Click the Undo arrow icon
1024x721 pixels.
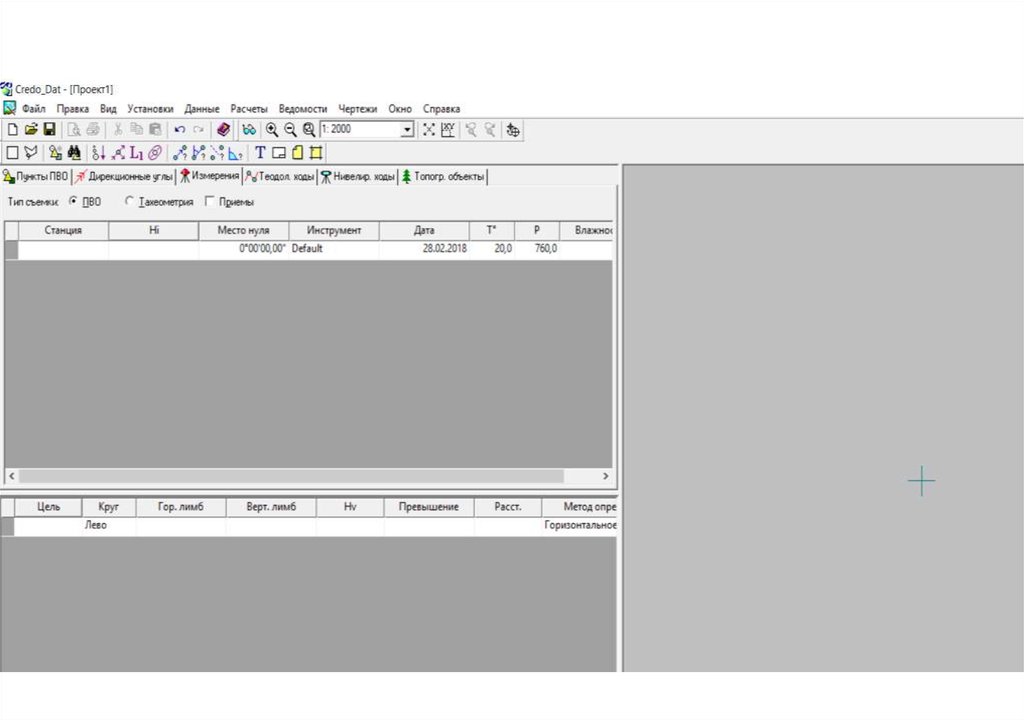tap(179, 130)
